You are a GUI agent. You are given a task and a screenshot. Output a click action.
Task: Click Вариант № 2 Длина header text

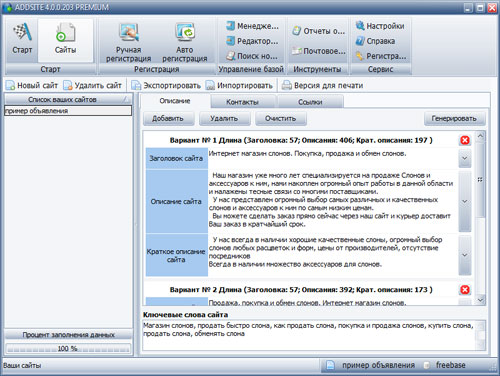[301, 290]
